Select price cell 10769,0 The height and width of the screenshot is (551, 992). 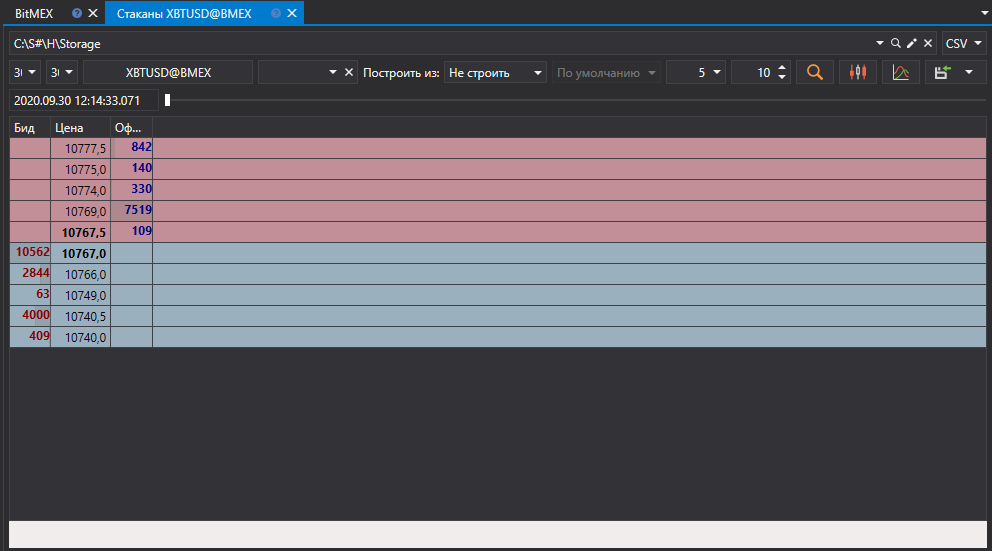80,211
